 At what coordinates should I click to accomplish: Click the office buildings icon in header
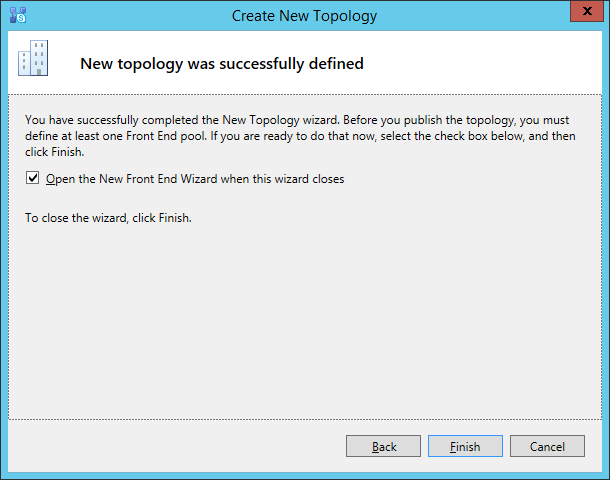click(33, 58)
